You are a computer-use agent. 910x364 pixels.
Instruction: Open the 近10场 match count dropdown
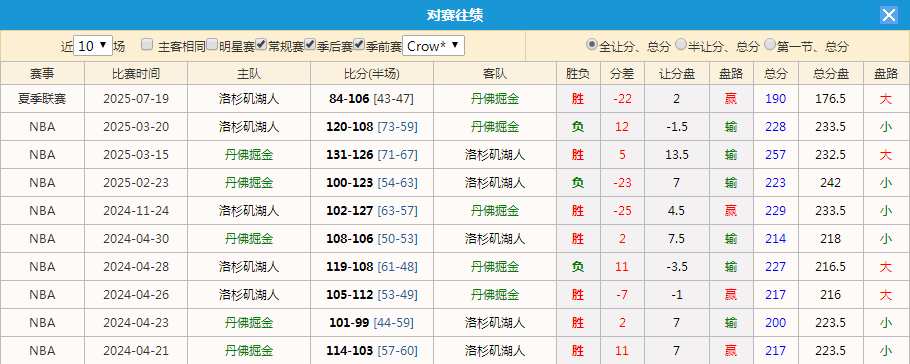93,46
